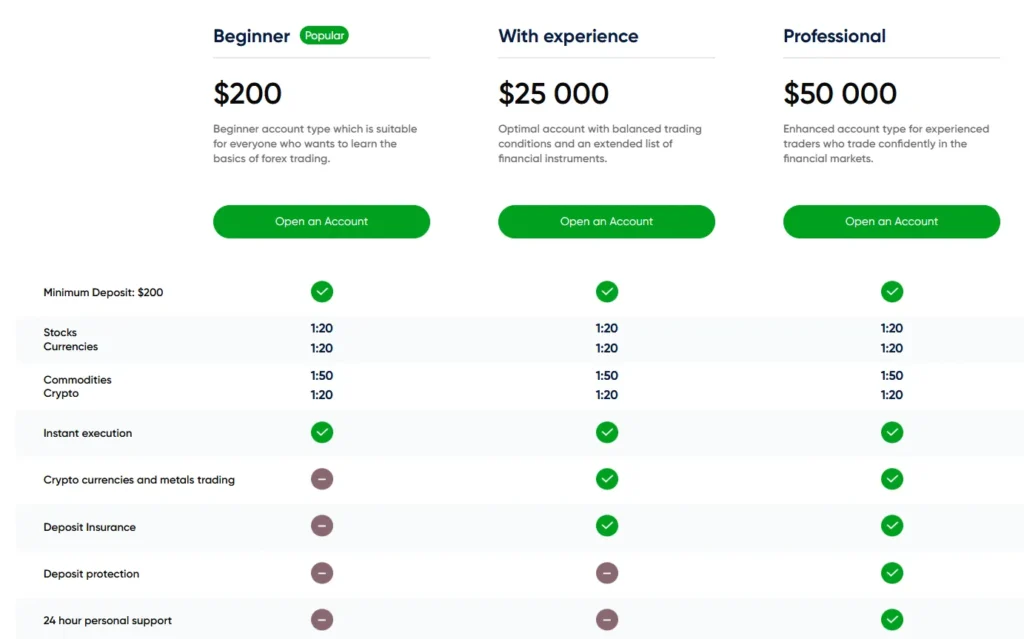Select the Professional plan heading

834,37
